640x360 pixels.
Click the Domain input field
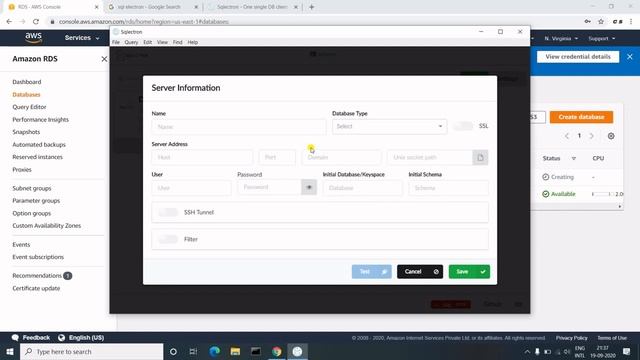pos(341,157)
